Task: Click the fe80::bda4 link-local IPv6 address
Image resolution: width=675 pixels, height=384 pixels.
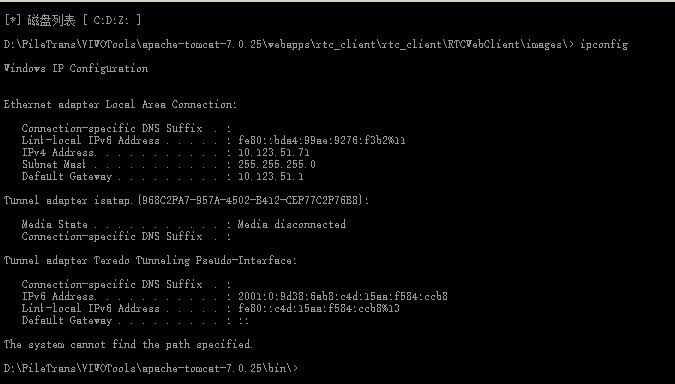Action: pyautogui.click(x=322, y=140)
